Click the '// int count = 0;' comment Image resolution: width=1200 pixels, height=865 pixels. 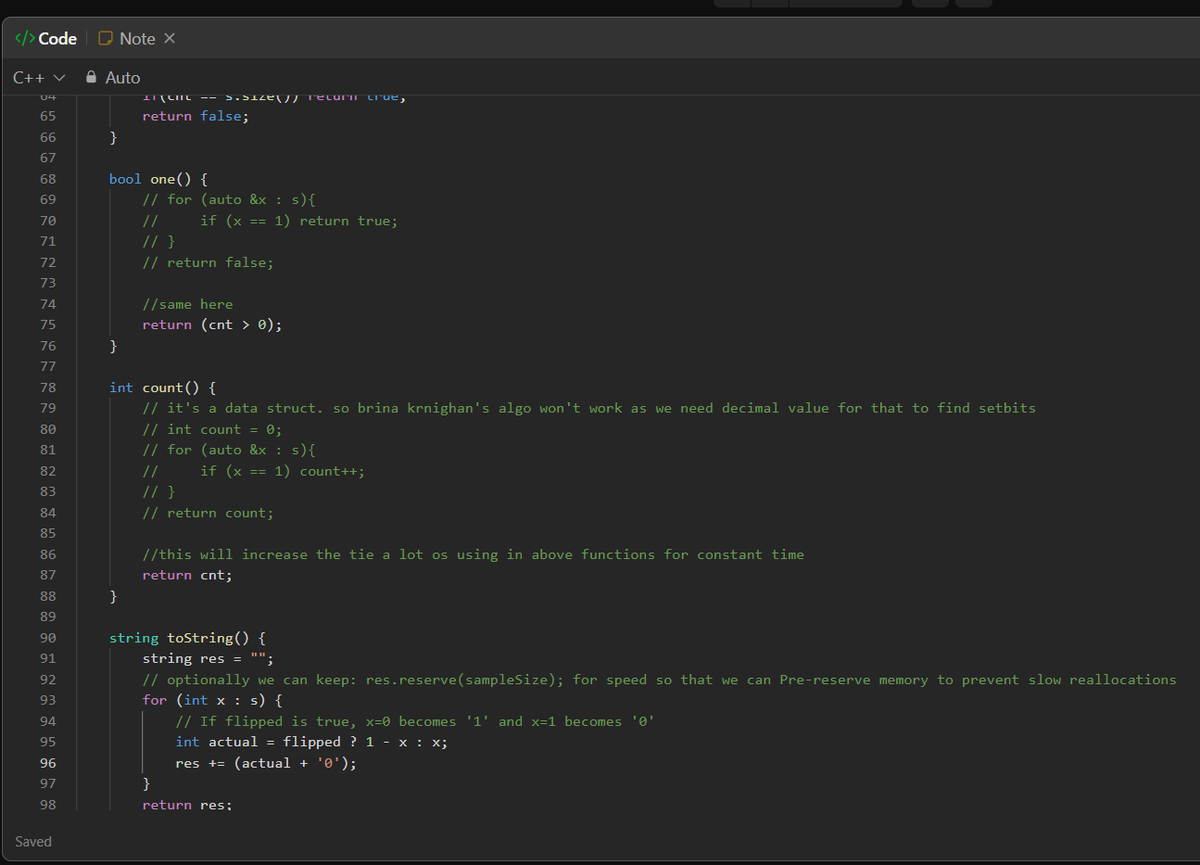(212, 429)
